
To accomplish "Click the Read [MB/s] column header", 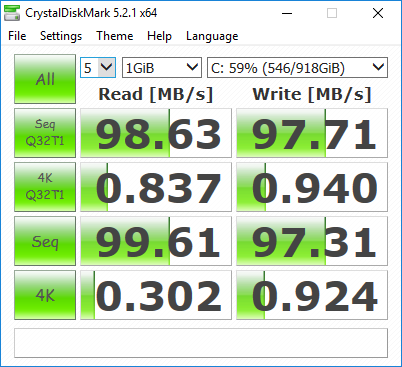I will [156, 94].
